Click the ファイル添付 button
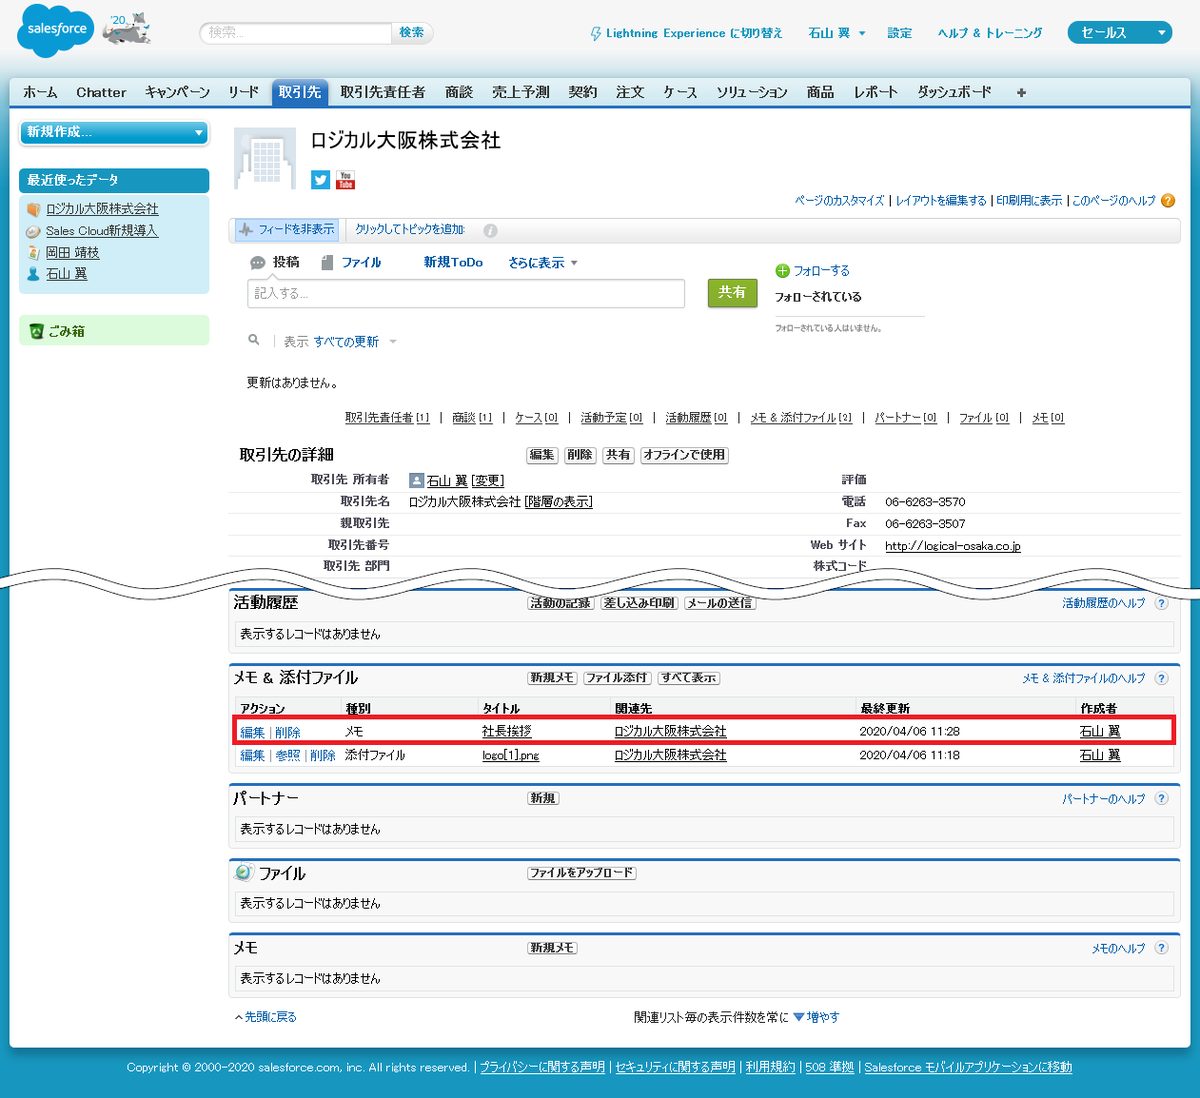 [617, 678]
